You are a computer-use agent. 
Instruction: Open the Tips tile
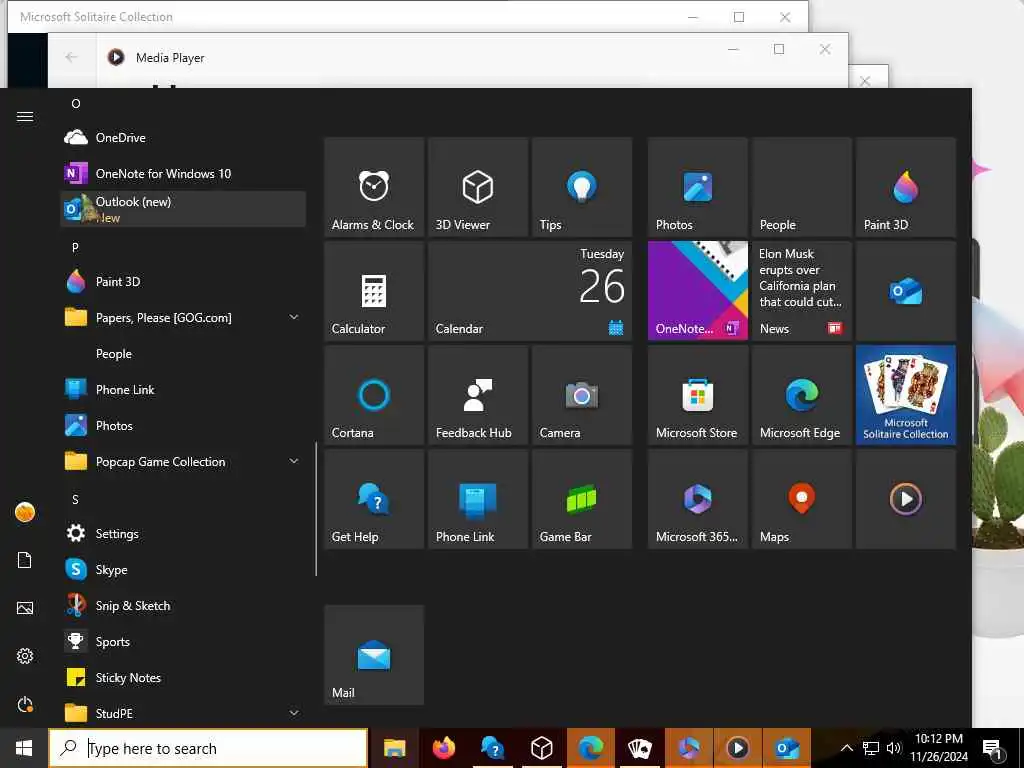tap(582, 187)
